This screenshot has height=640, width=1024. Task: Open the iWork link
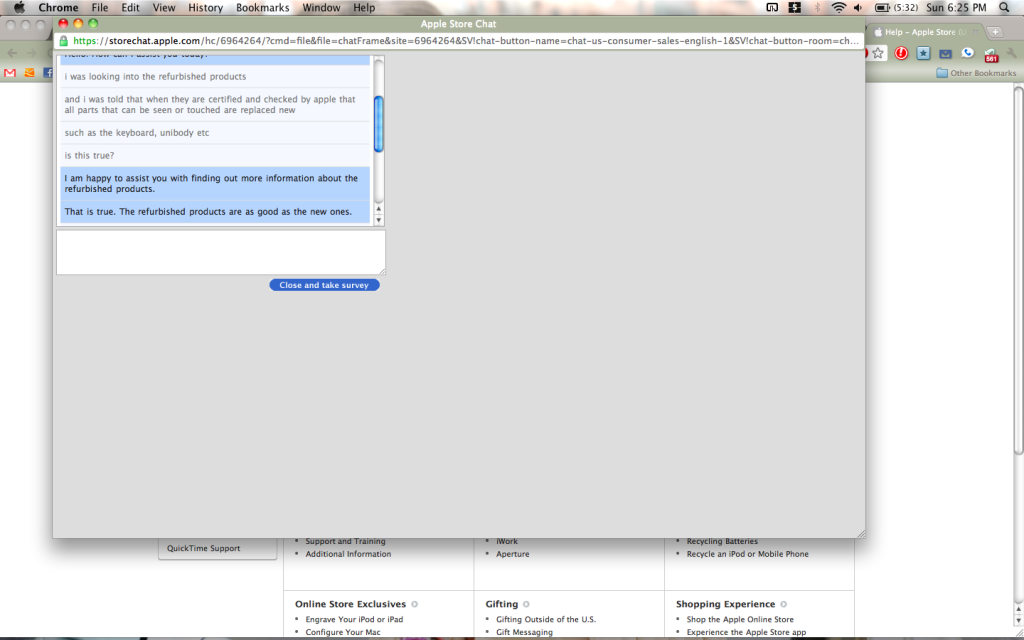tap(507, 541)
